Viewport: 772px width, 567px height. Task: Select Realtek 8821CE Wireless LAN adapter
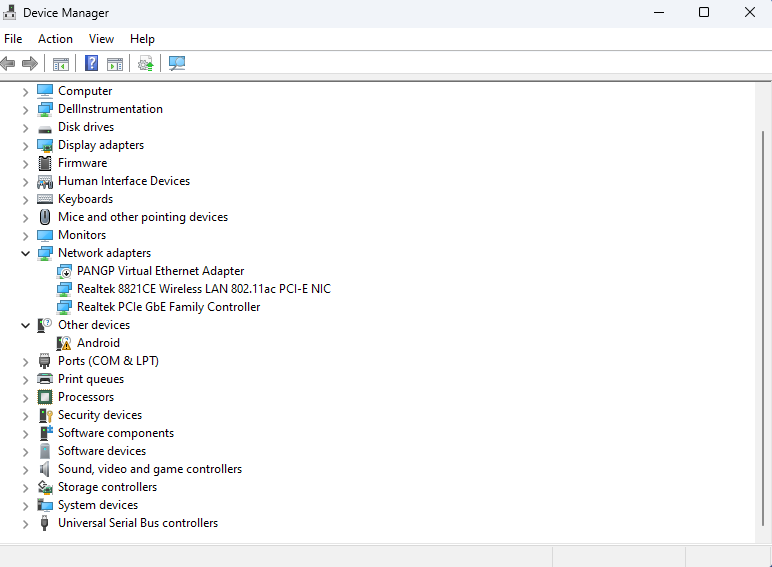point(204,289)
